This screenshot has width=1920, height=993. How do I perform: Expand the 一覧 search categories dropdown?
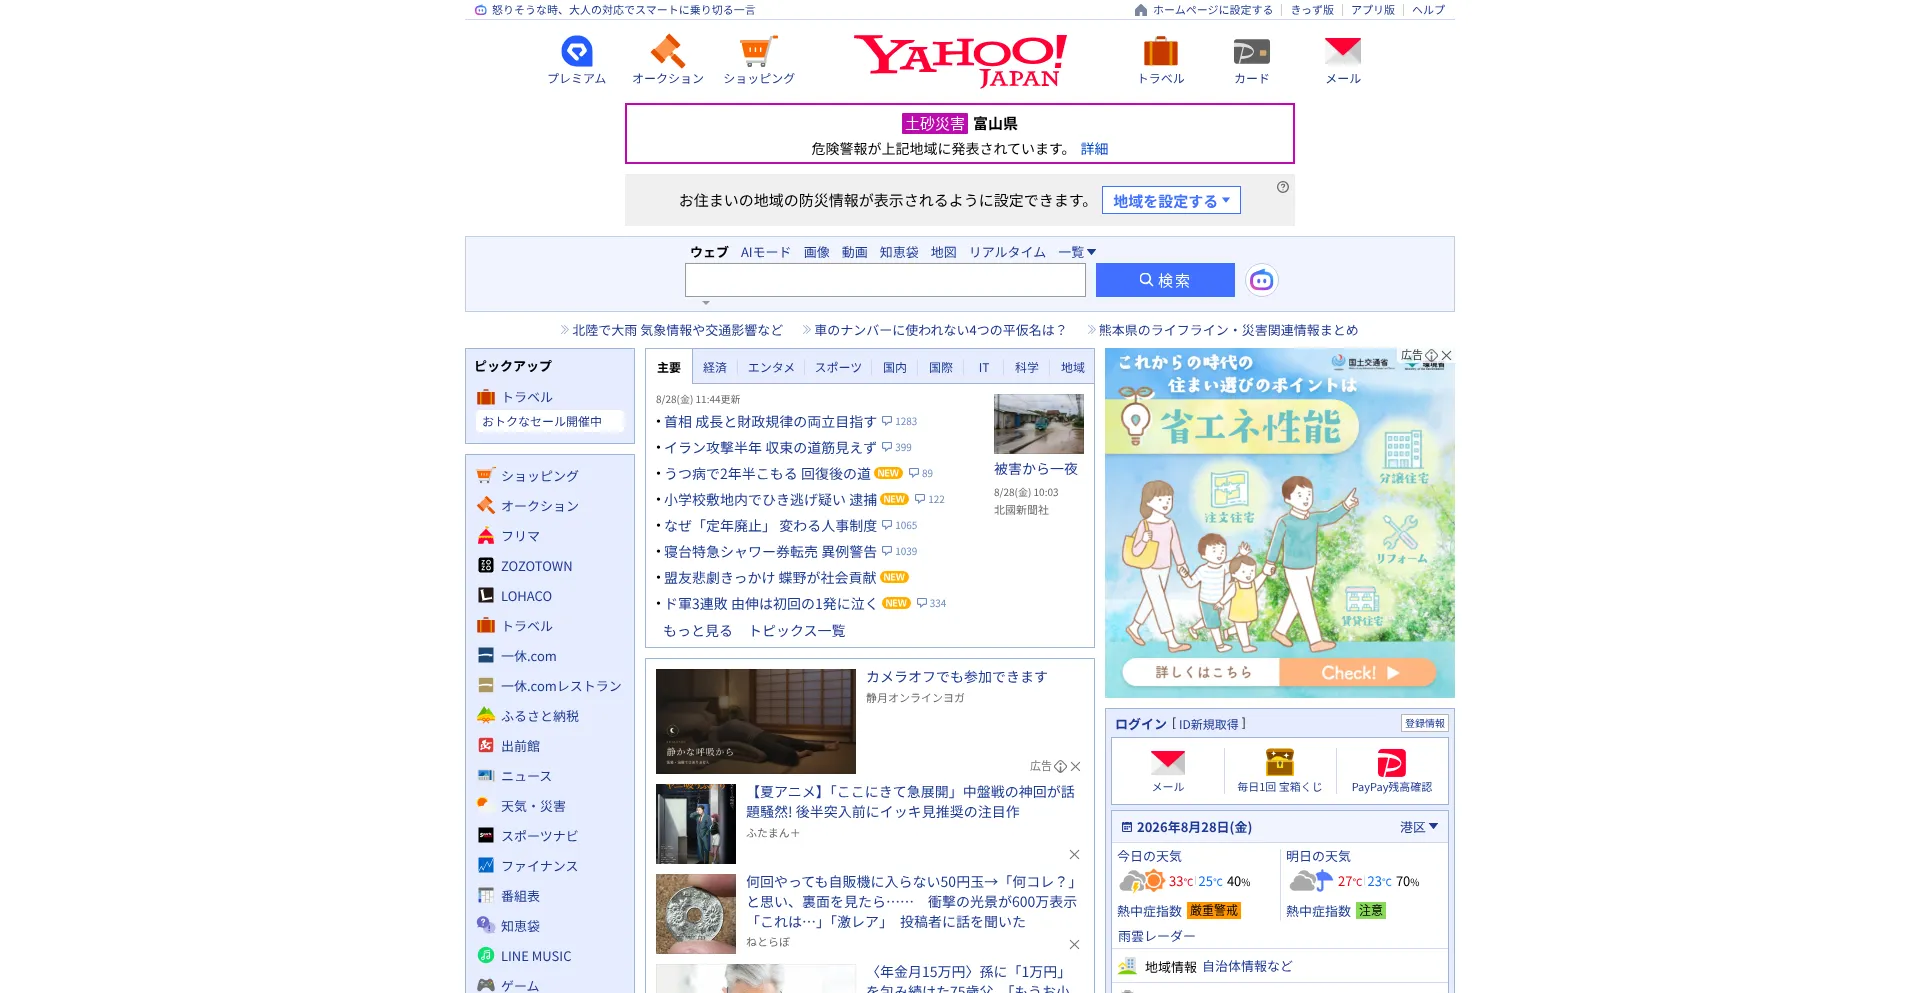click(x=1077, y=252)
